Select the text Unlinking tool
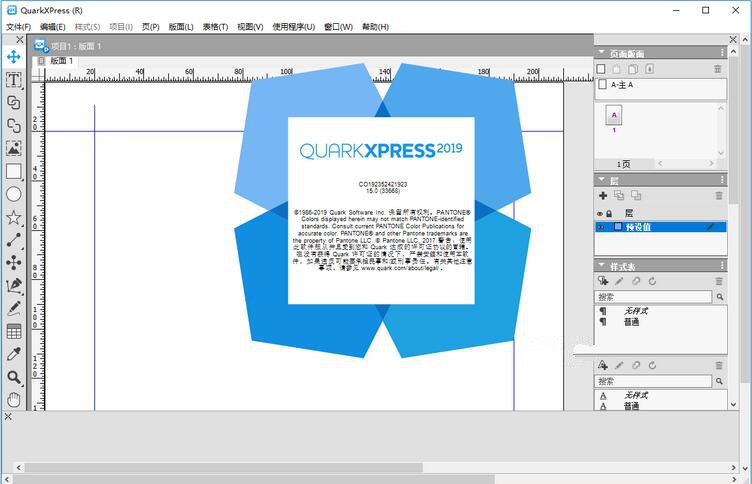Image resolution: width=752 pixels, height=484 pixels. (13, 125)
